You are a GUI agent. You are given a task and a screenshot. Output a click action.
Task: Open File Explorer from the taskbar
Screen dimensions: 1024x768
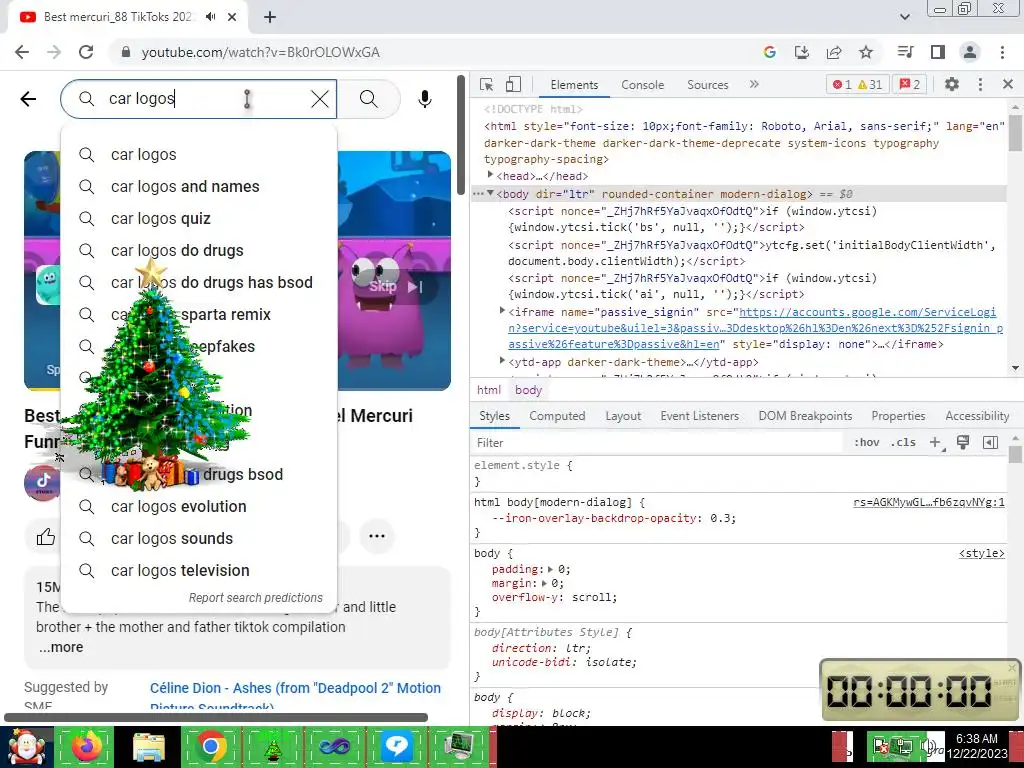pos(149,746)
